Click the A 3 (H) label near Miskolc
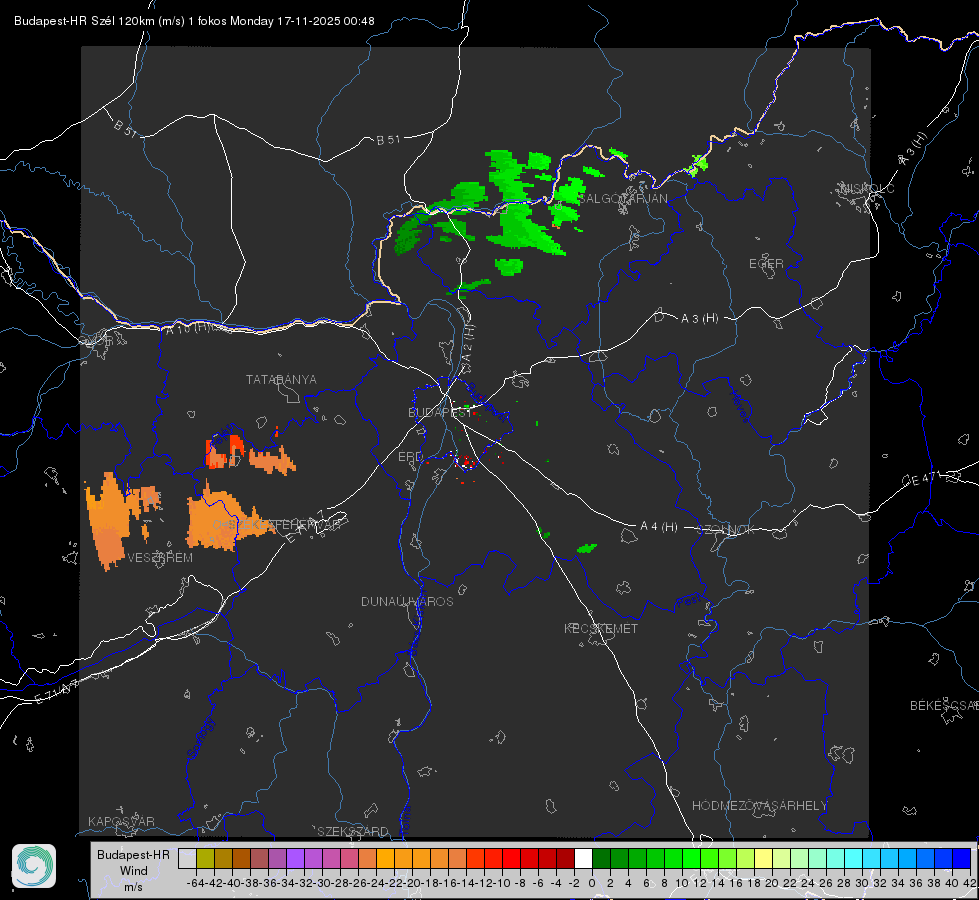979x900 pixels. coord(913,149)
